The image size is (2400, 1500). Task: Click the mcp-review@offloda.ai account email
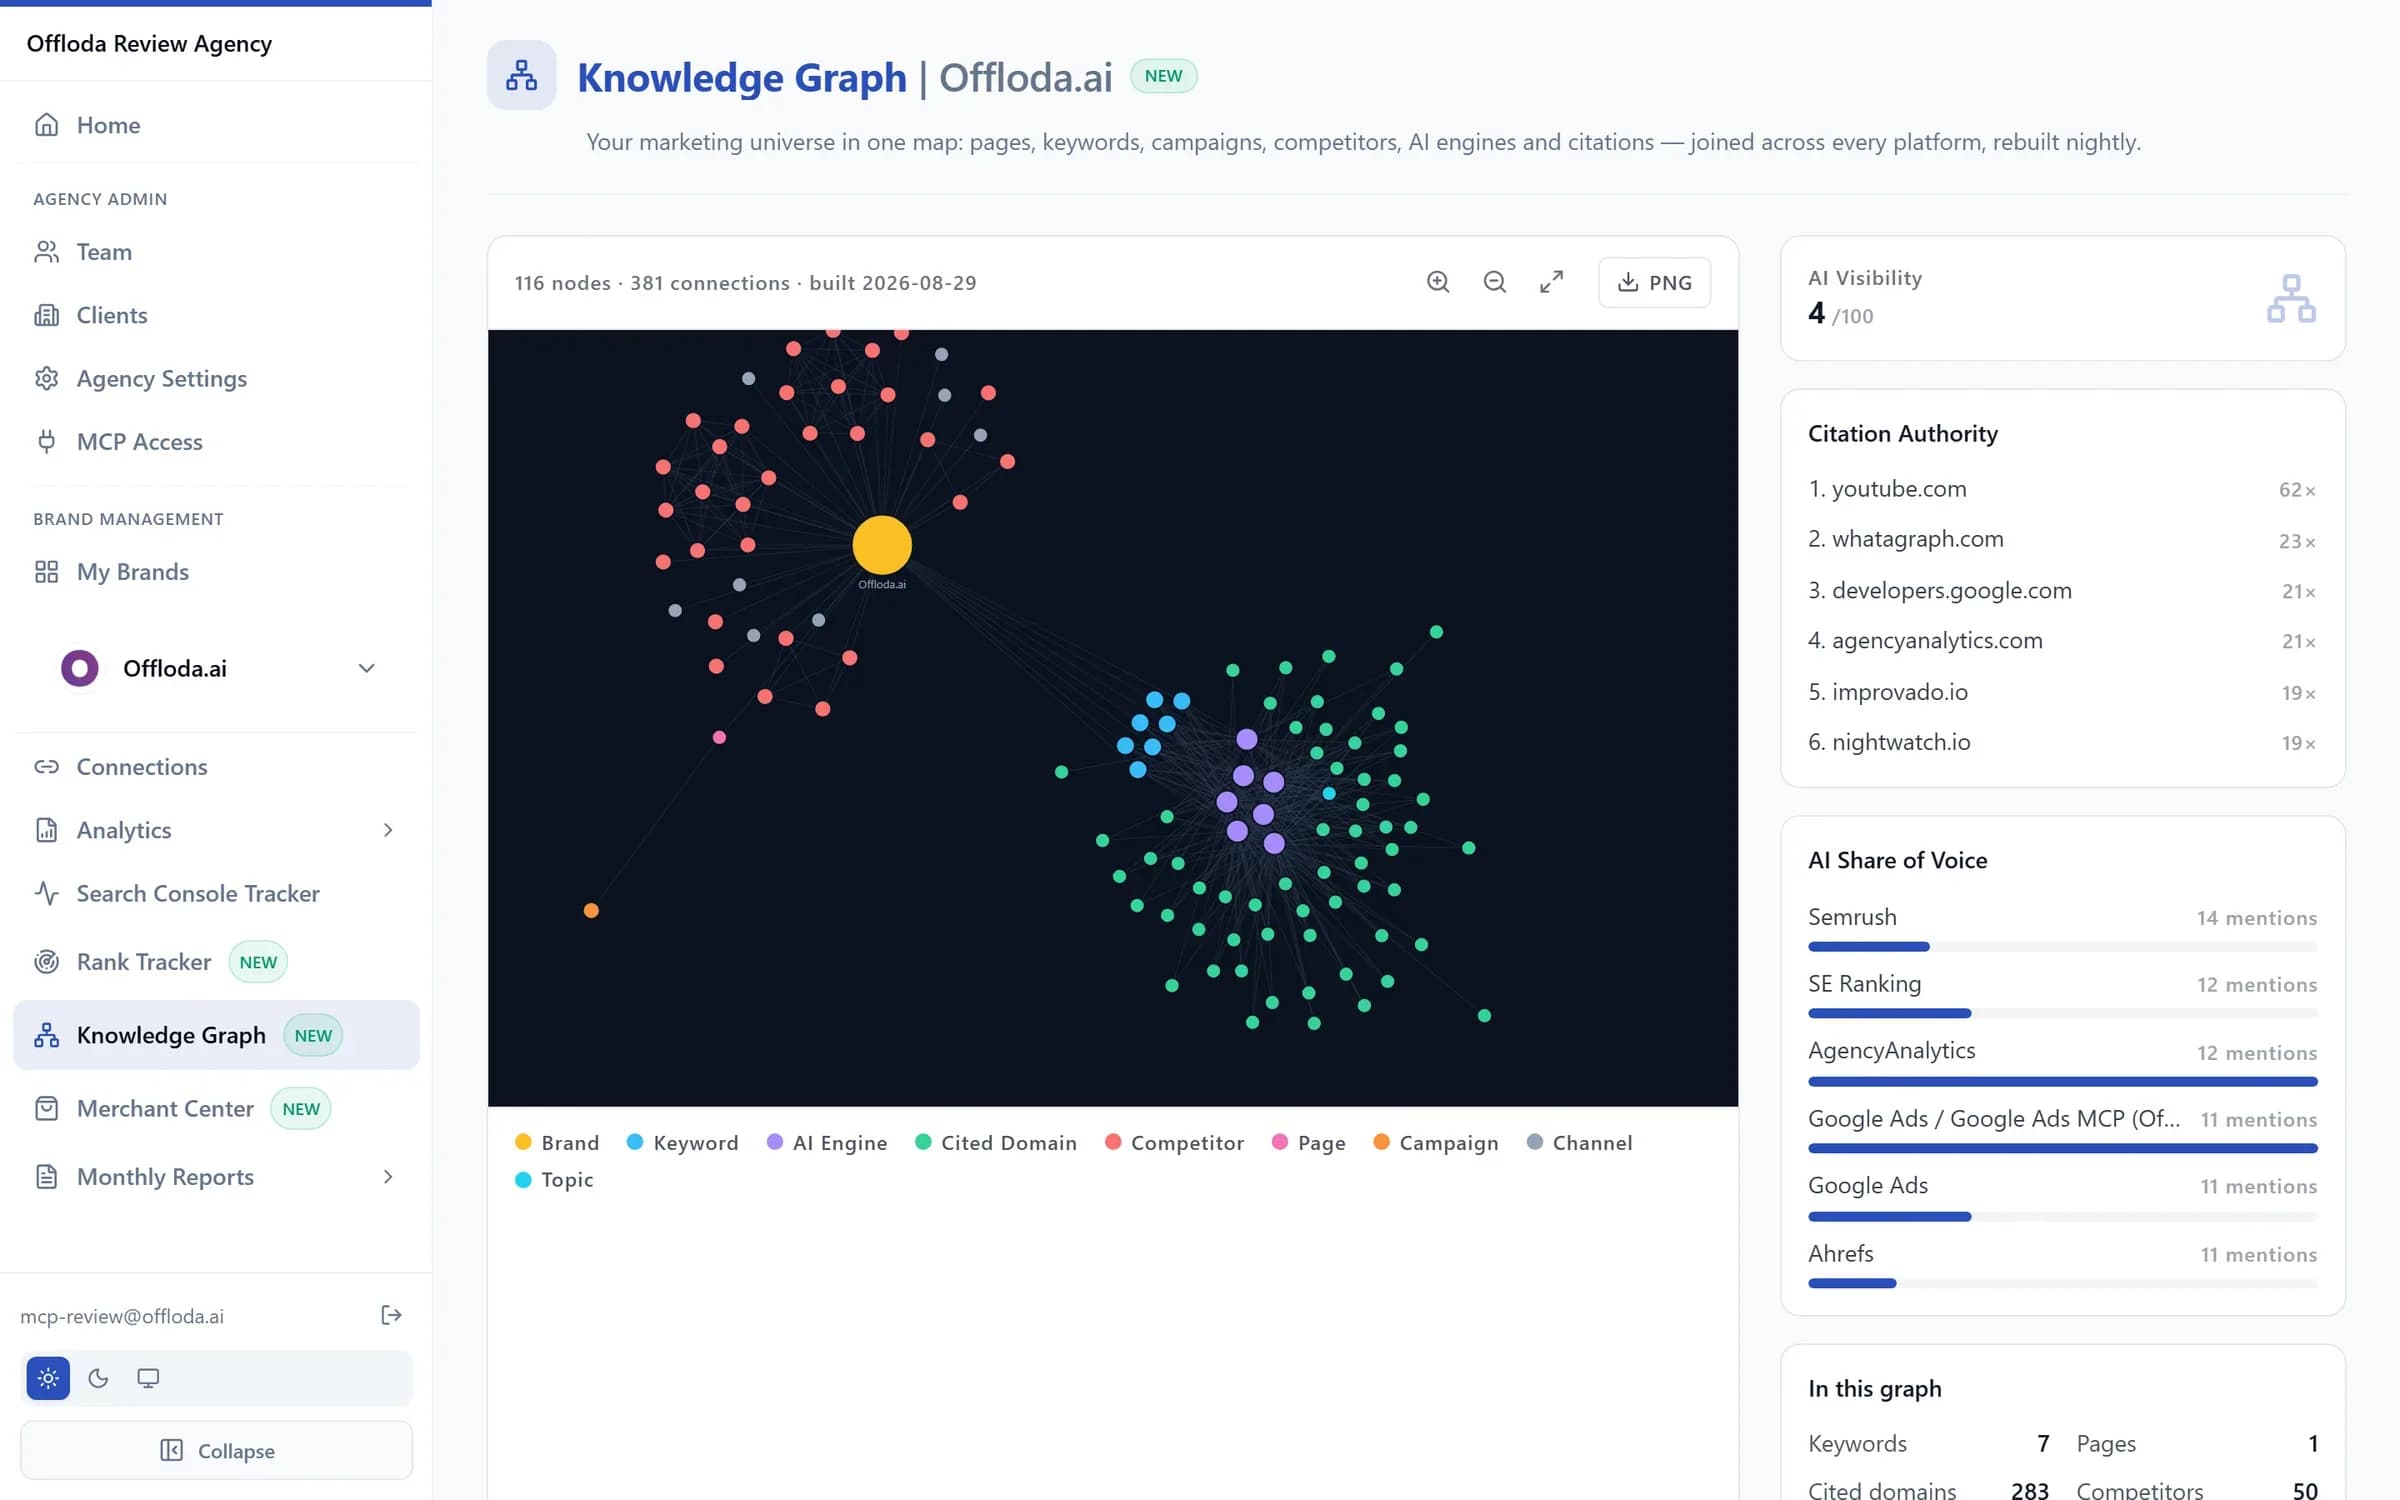pos(122,1316)
